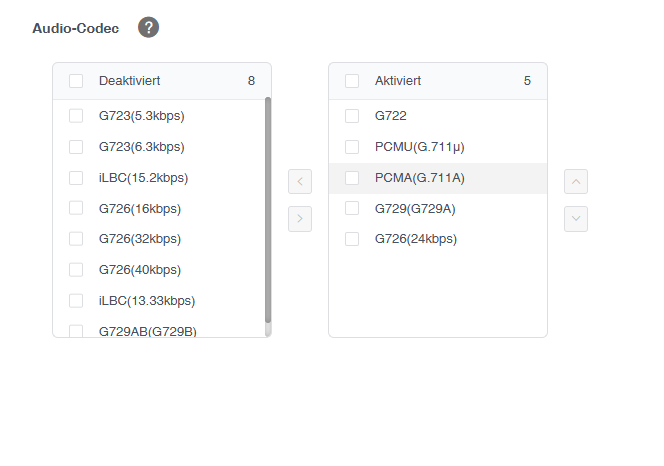Select all codecs in the Aktiviert list

pyautogui.click(x=352, y=81)
